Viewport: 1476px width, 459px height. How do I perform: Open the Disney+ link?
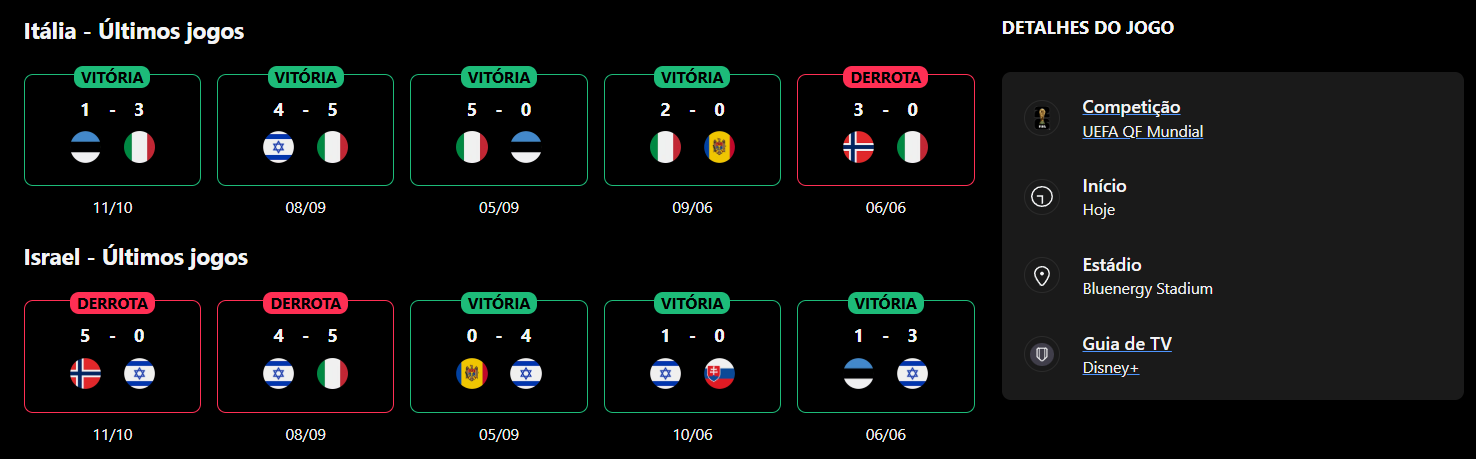coord(1110,368)
